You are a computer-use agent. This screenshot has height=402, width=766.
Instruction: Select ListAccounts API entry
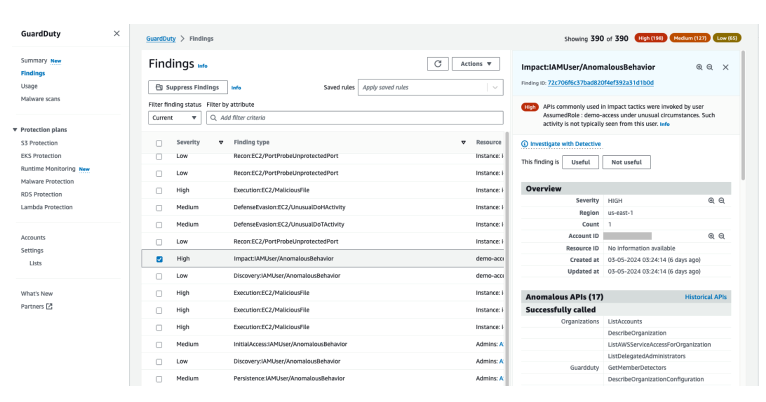pos(625,322)
